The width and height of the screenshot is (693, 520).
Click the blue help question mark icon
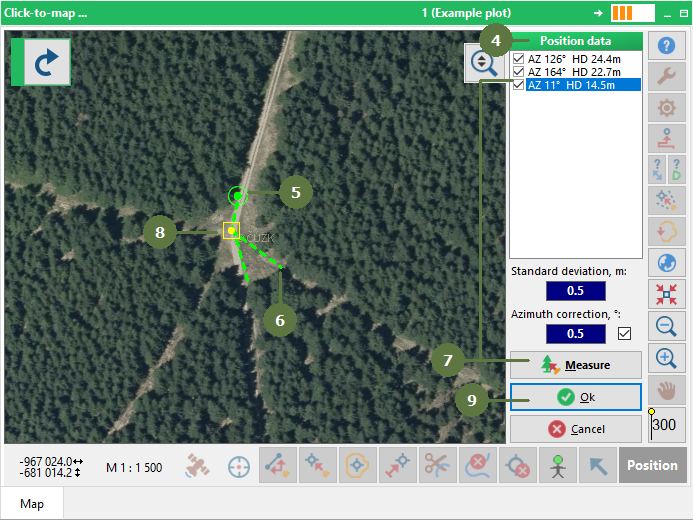[x=666, y=46]
